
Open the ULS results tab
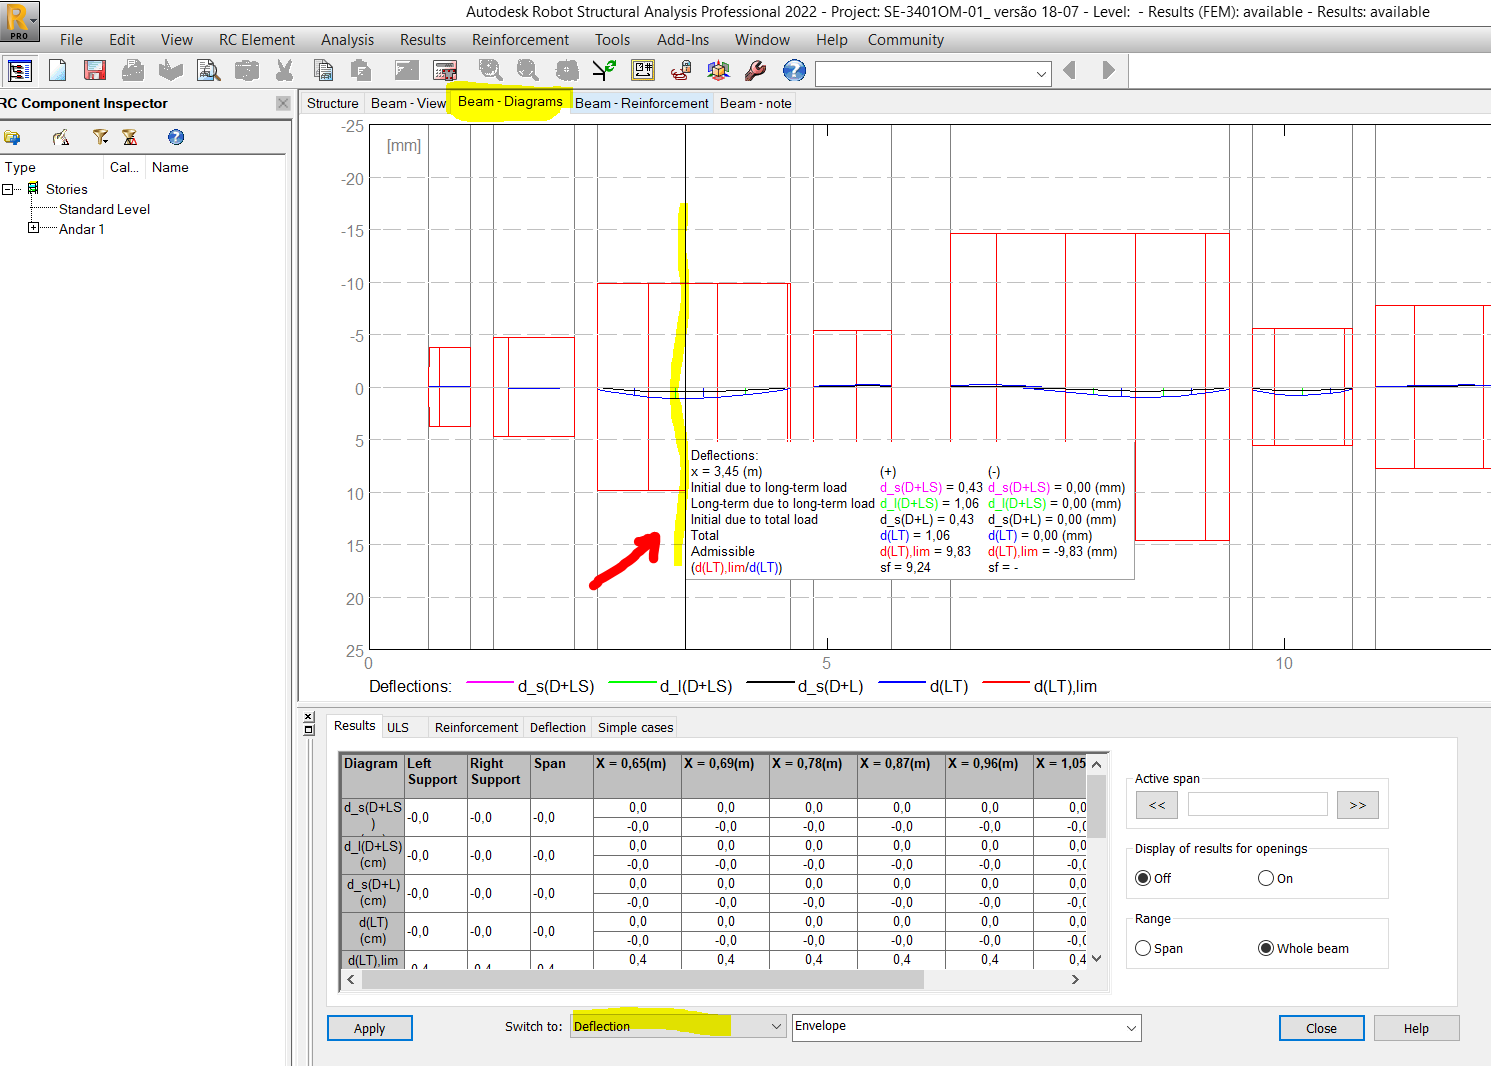click(x=400, y=727)
